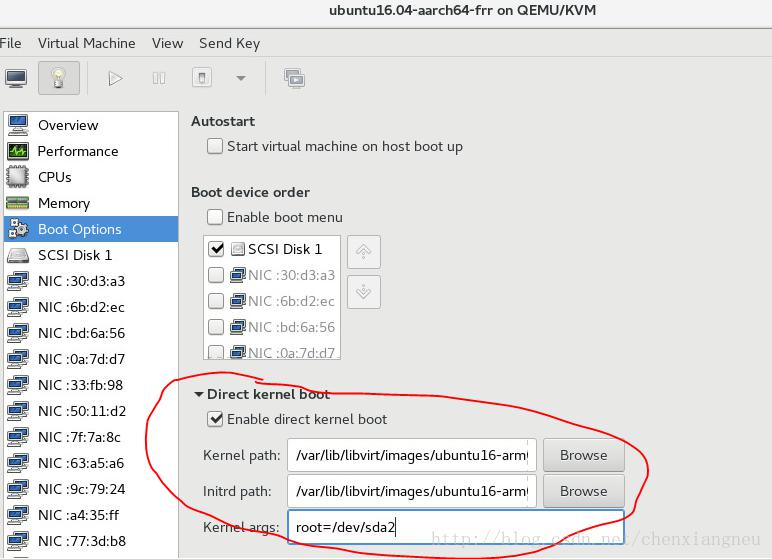Check NIC :bd:6a:56 boot device checkbox
Image resolution: width=772 pixels, height=559 pixels.
point(216,327)
